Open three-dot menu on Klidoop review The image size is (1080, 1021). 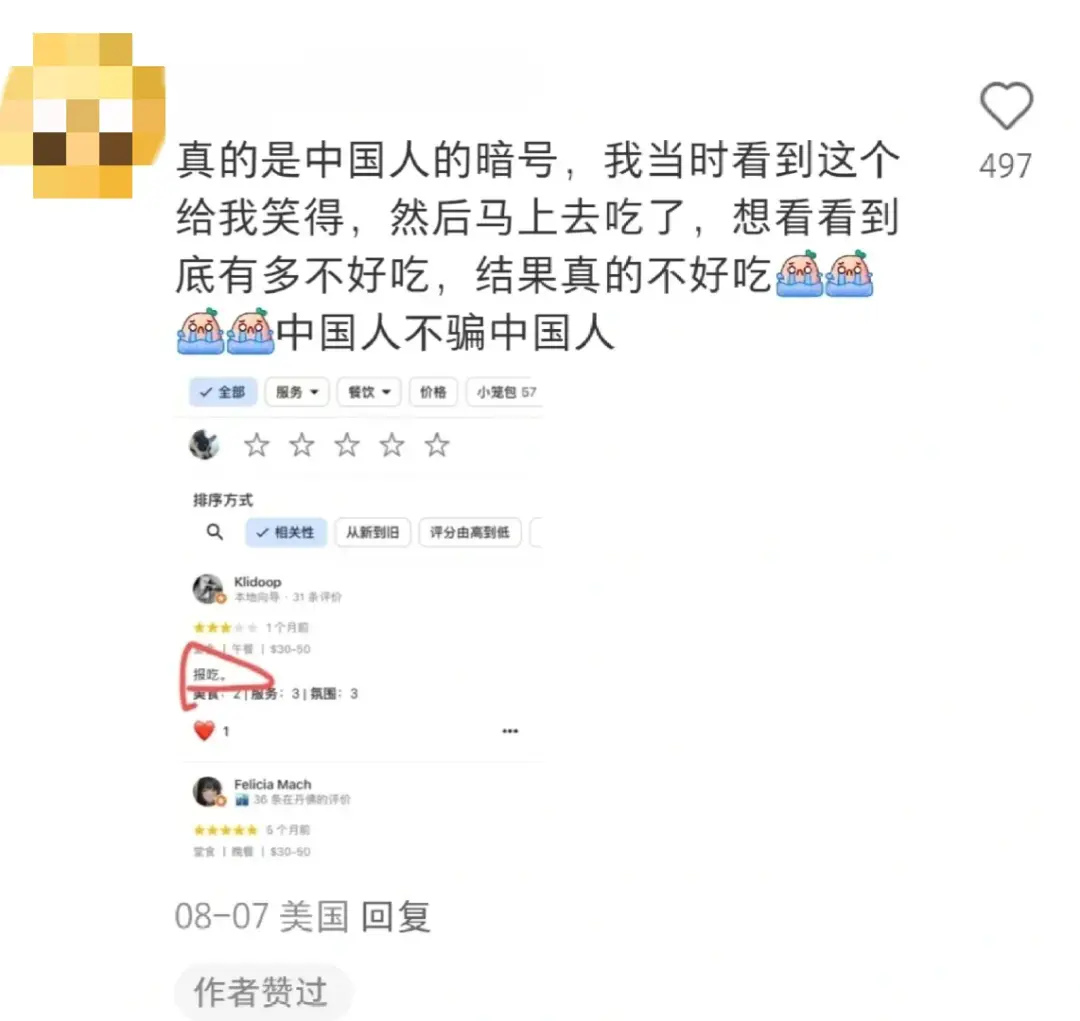click(x=510, y=731)
